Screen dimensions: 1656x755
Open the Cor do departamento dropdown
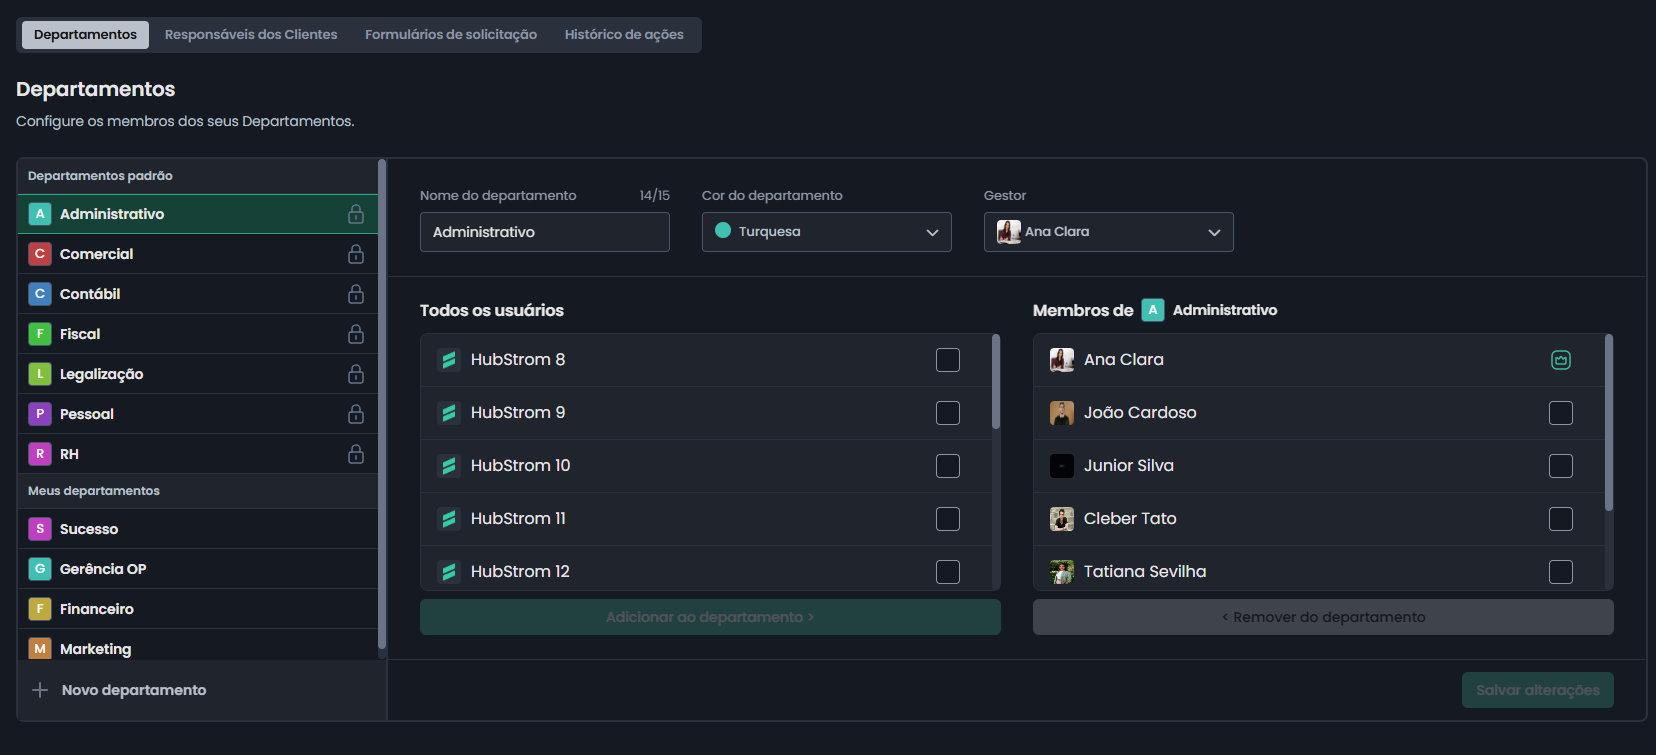[826, 232]
